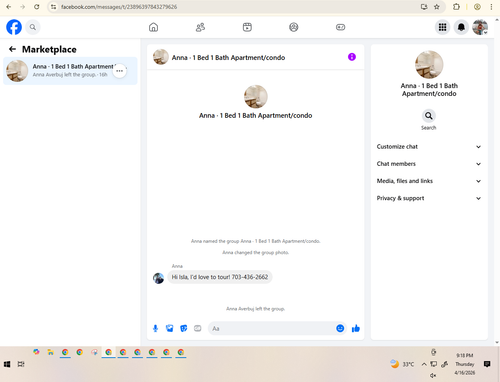
Task: Go to the Home feed tab icon
Action: click(x=153, y=27)
